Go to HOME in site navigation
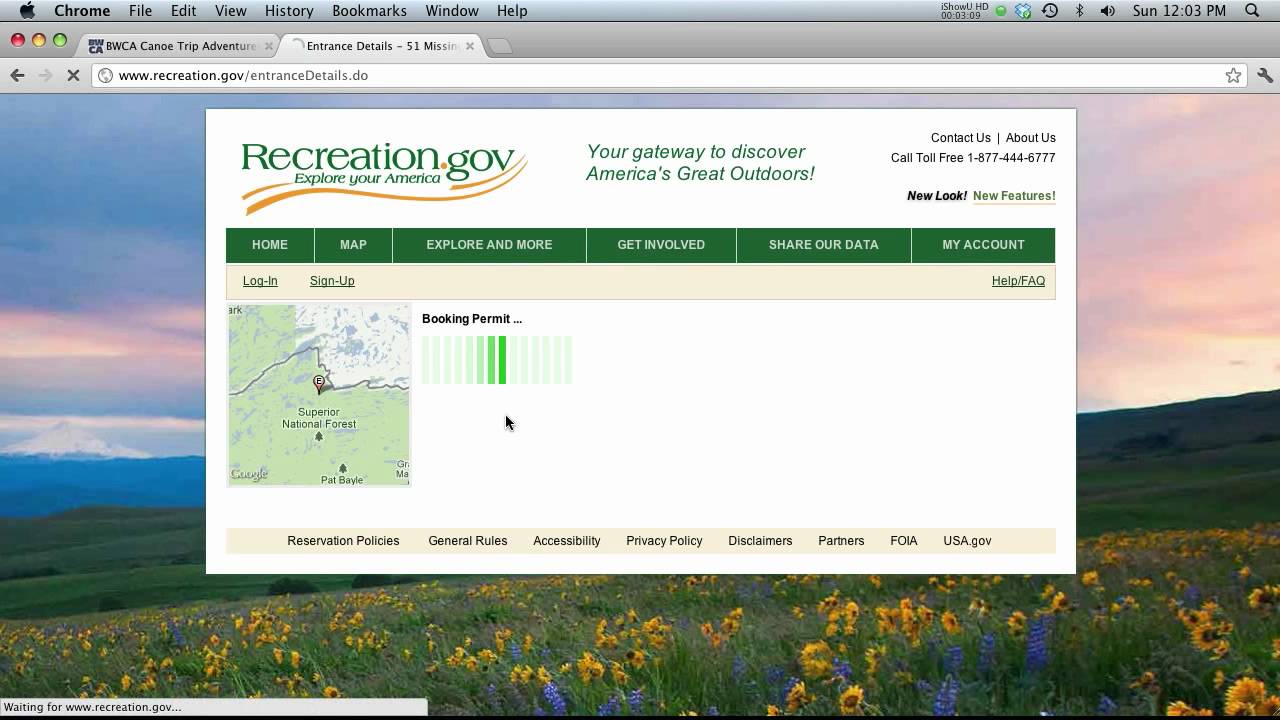Image resolution: width=1280 pixels, height=720 pixels. [x=270, y=245]
